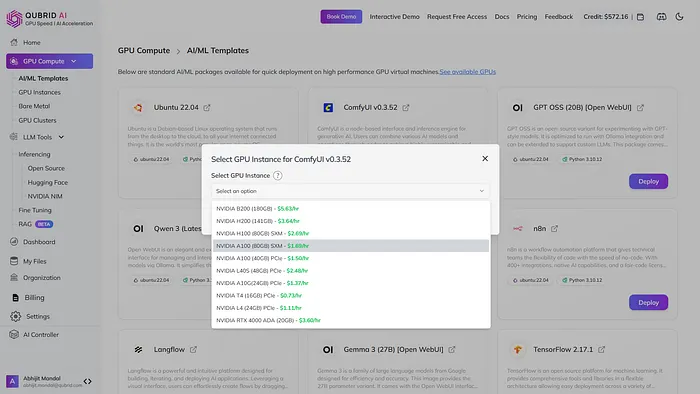Open Gemma 3 (27B) external link icon

pyautogui.click(x=452, y=349)
